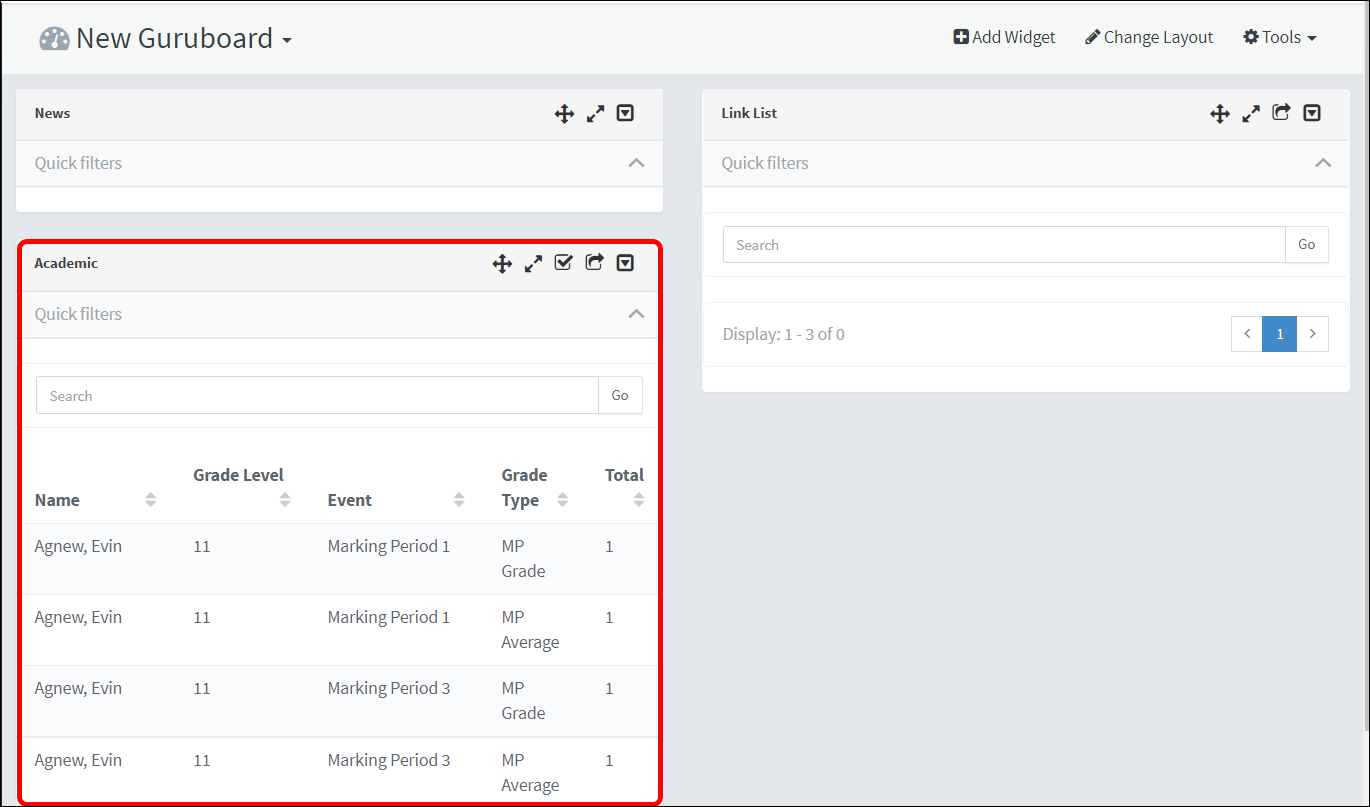
Task: Select page 1 in Link List pagination
Action: coord(1280,334)
